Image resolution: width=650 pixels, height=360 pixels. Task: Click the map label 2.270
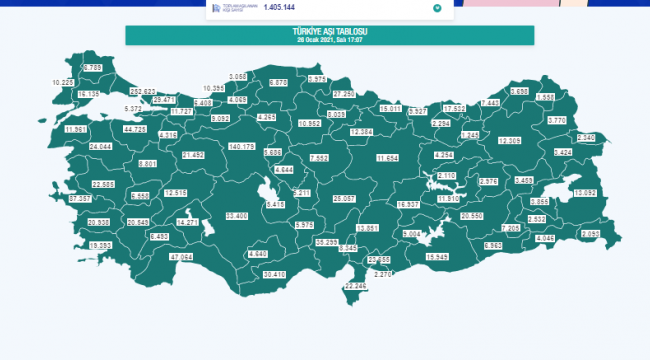383,275
